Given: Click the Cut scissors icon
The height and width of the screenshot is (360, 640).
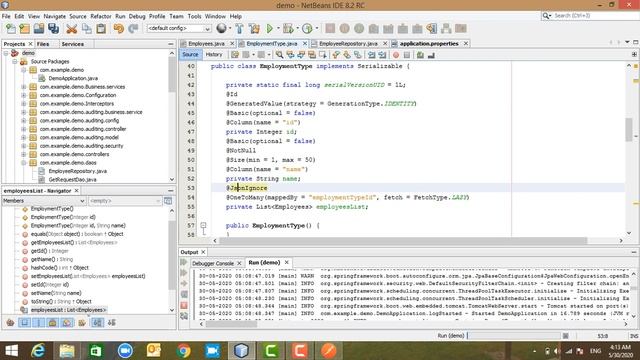Looking at the screenshot, I should tap(72, 28).
